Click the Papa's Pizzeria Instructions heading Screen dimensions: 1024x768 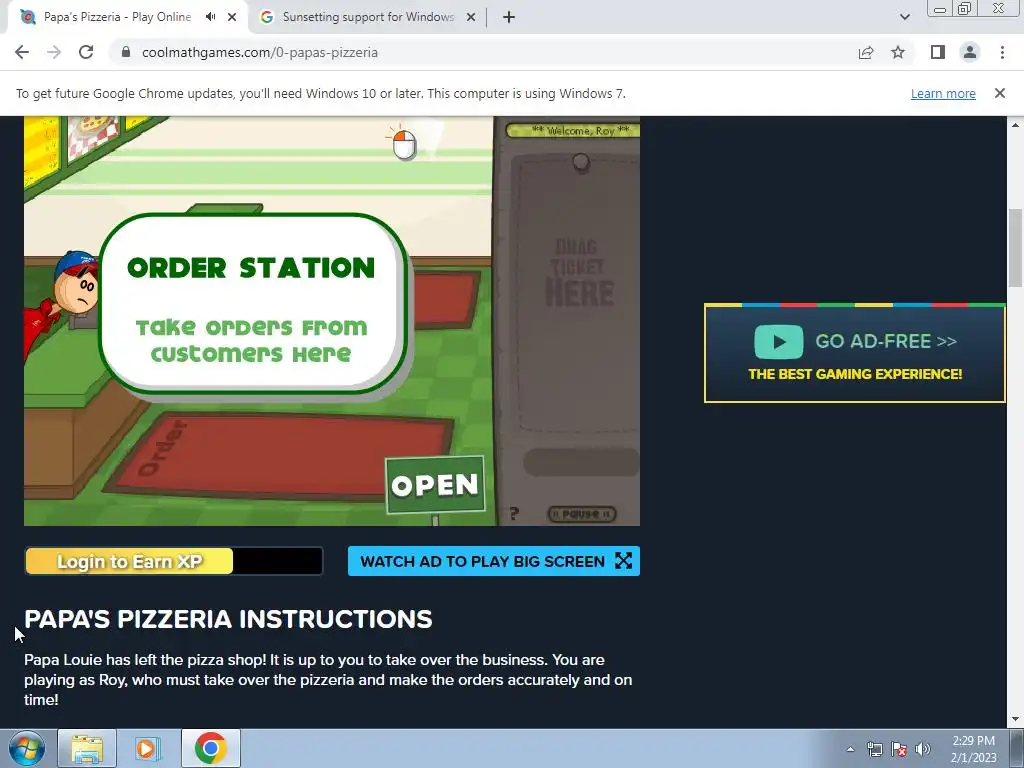[x=228, y=619]
